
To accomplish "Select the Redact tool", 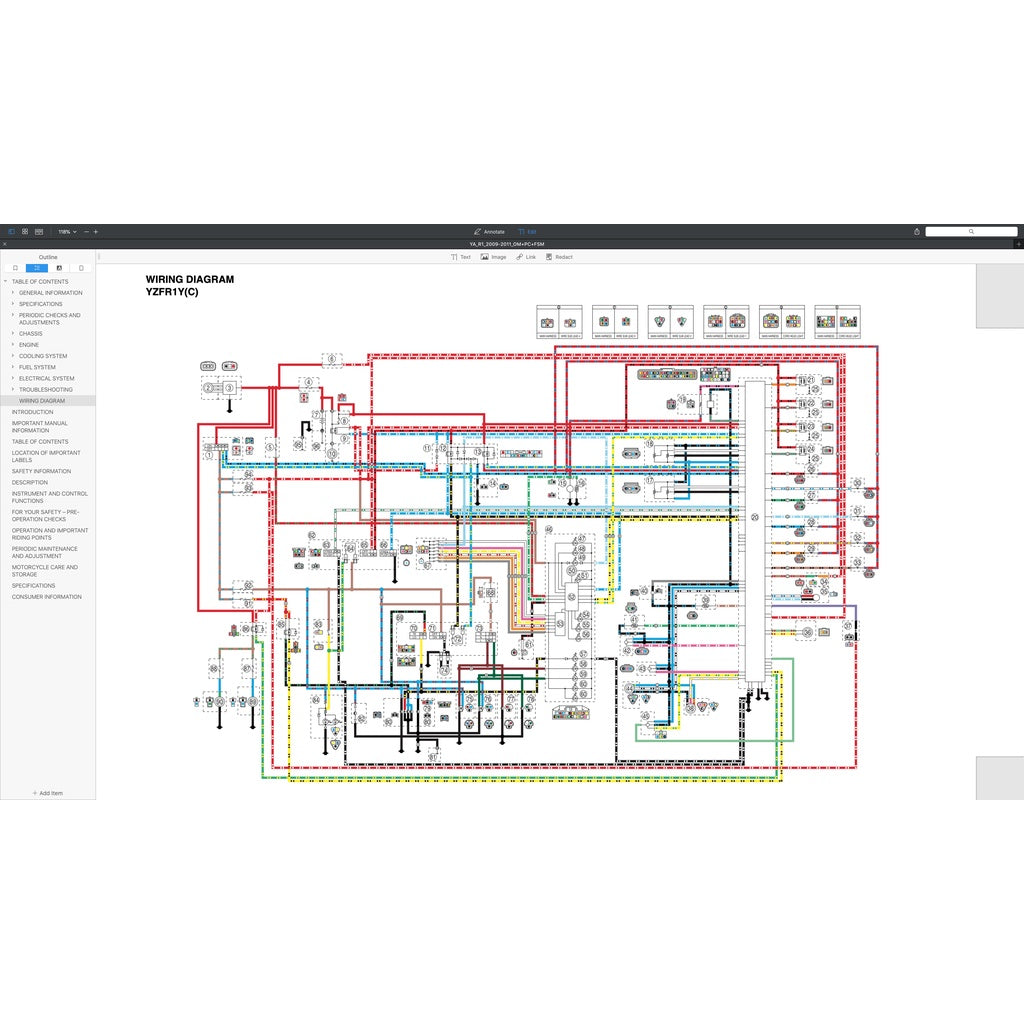I will pos(558,257).
